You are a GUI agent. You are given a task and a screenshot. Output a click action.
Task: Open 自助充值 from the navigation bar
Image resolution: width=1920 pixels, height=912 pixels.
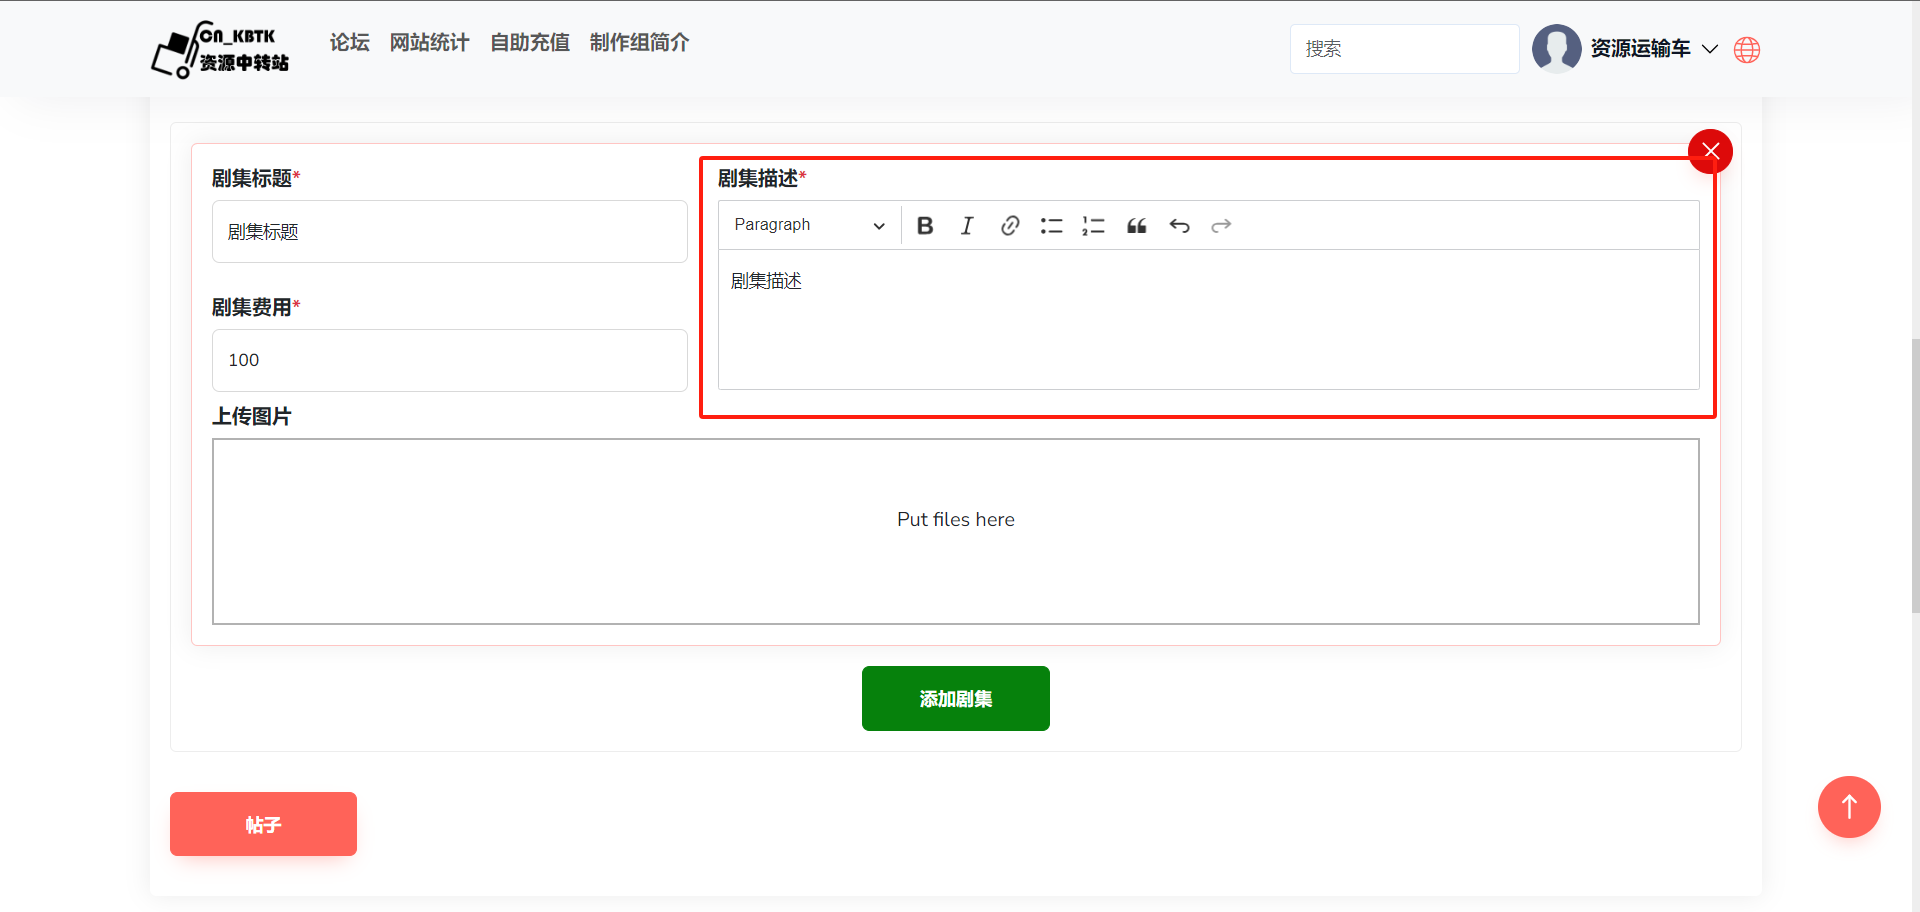(x=530, y=43)
